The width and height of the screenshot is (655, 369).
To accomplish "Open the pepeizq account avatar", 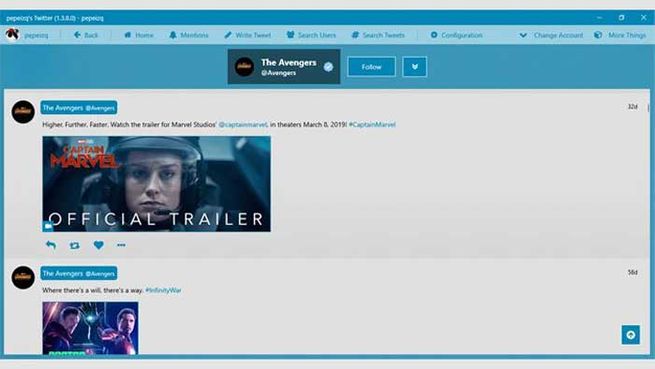I will [12, 34].
